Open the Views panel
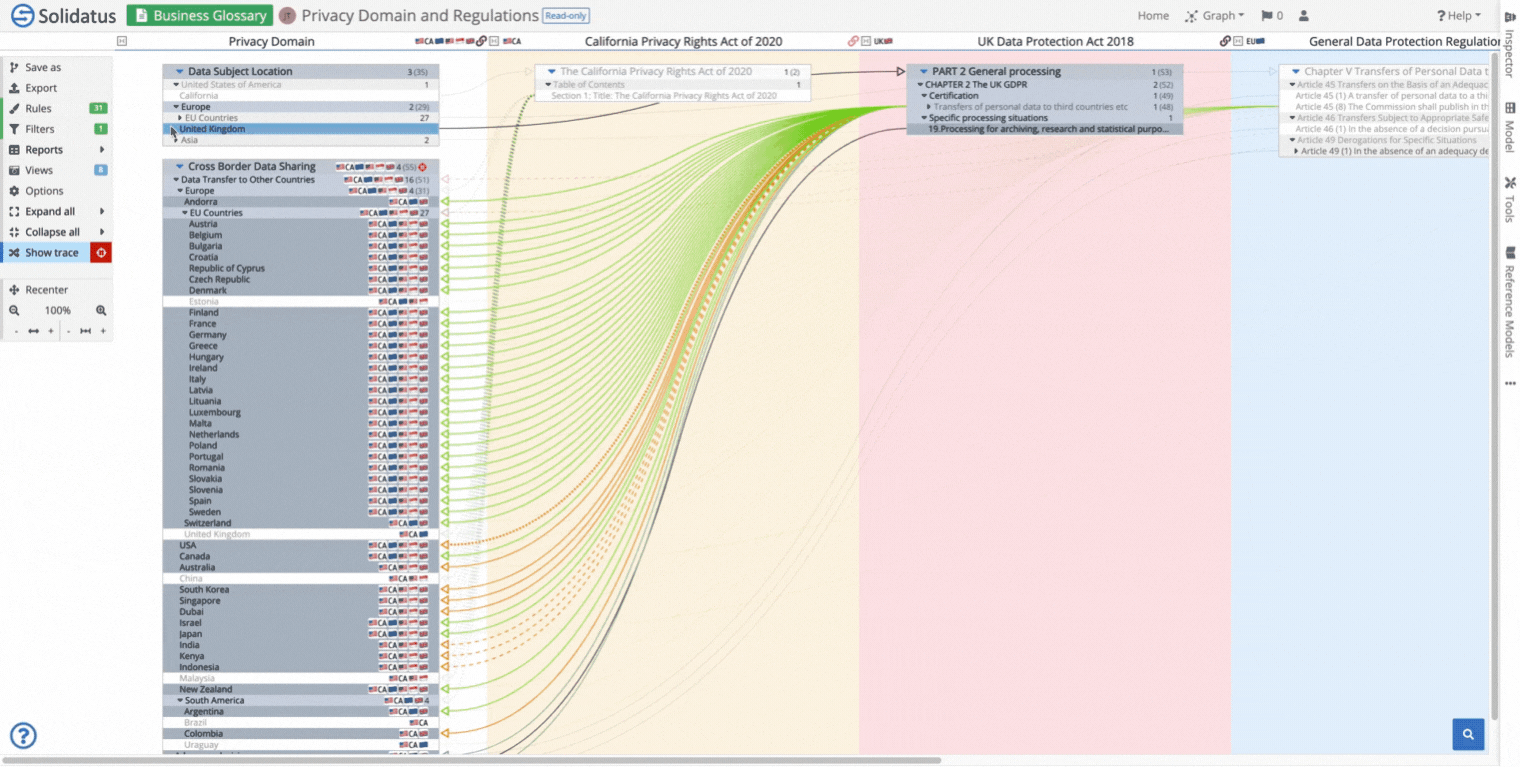 pos(56,170)
